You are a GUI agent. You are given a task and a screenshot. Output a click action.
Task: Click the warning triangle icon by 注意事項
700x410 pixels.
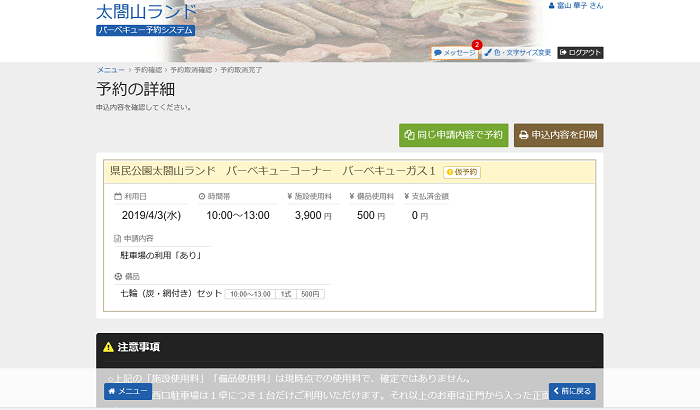(108, 347)
